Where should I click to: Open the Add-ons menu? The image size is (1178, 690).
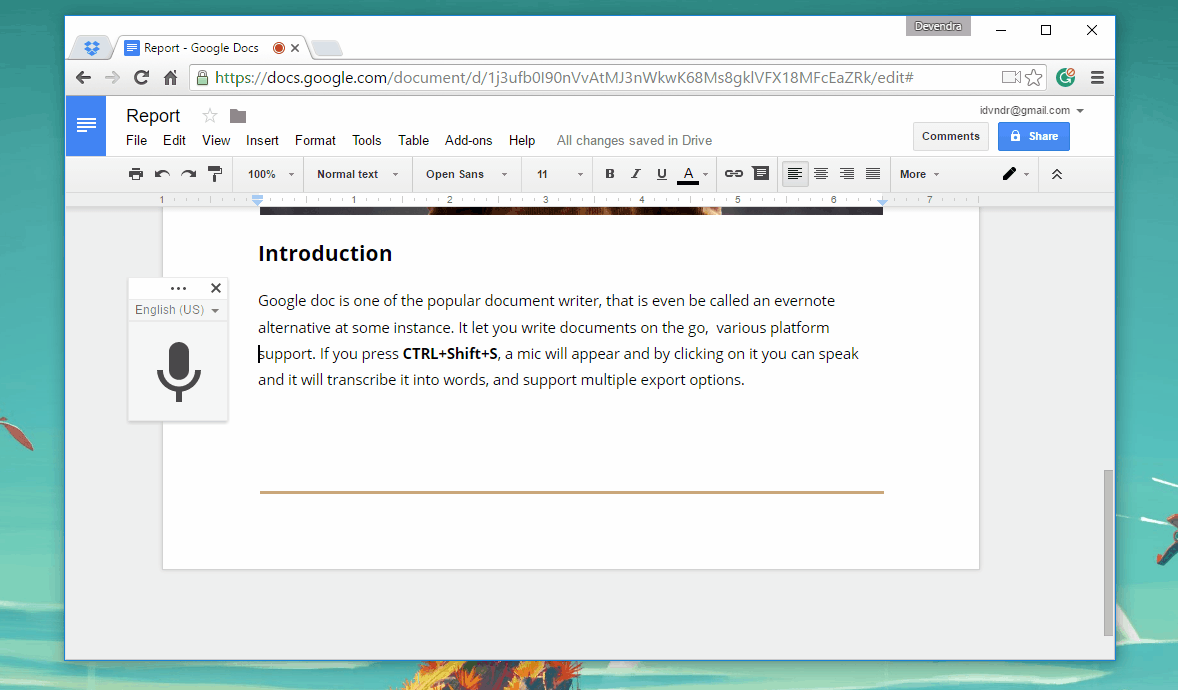[468, 141]
